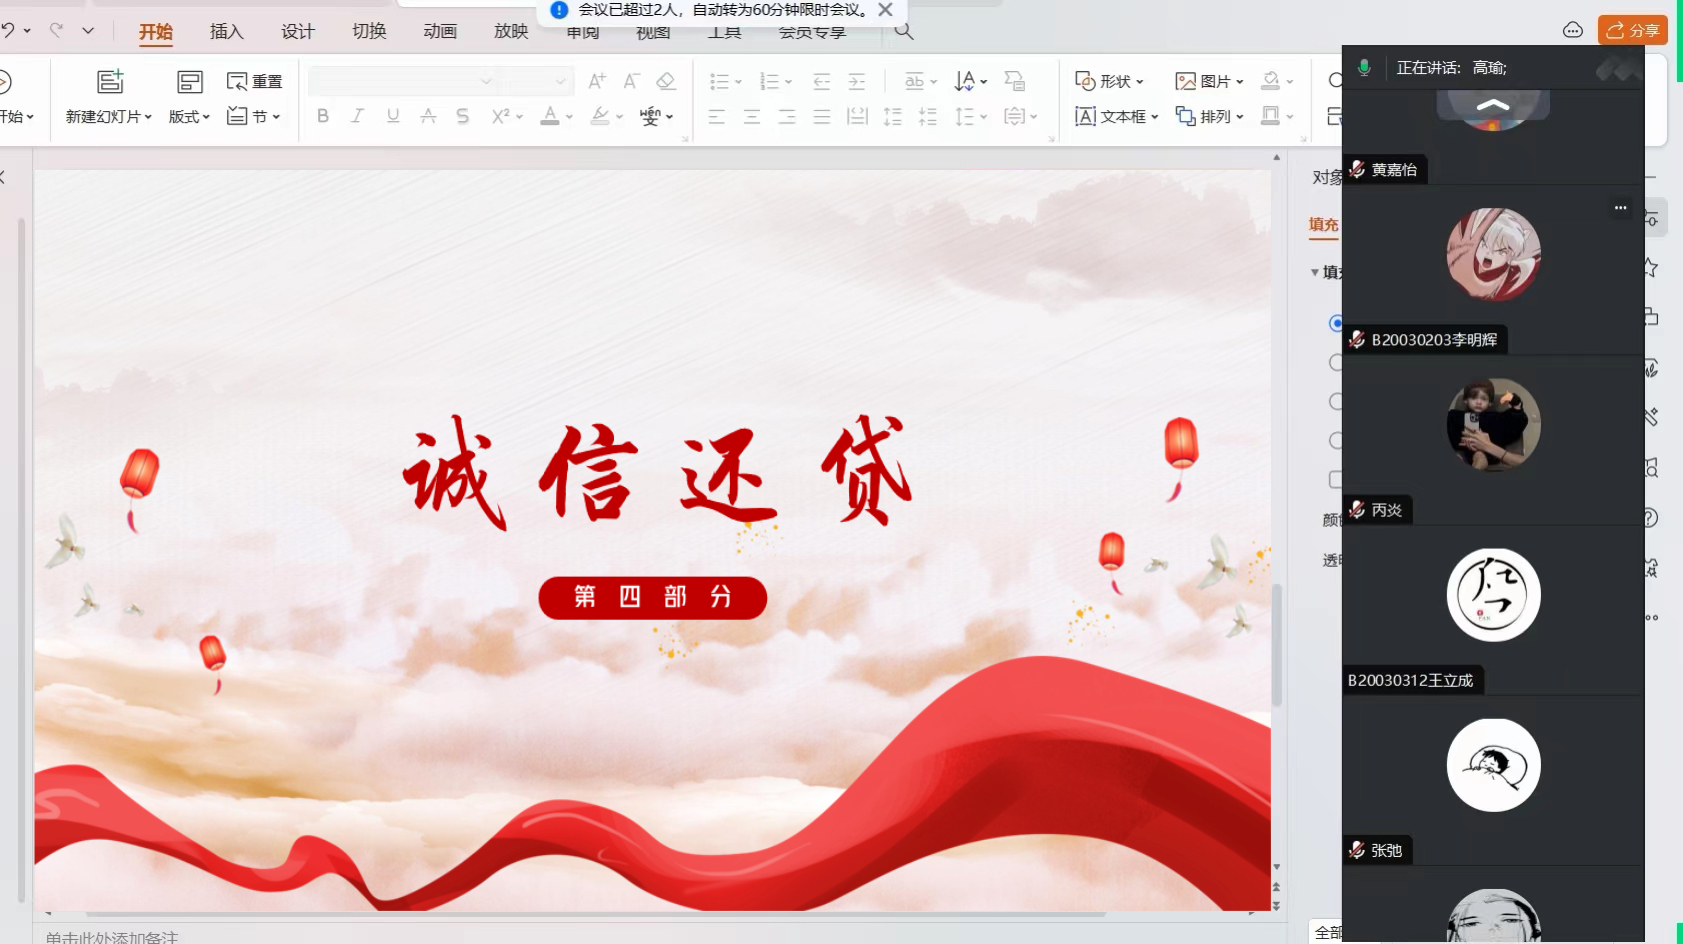The height and width of the screenshot is (944, 1683).
Task: Click the add notes field below slide
Action: coord(112,936)
